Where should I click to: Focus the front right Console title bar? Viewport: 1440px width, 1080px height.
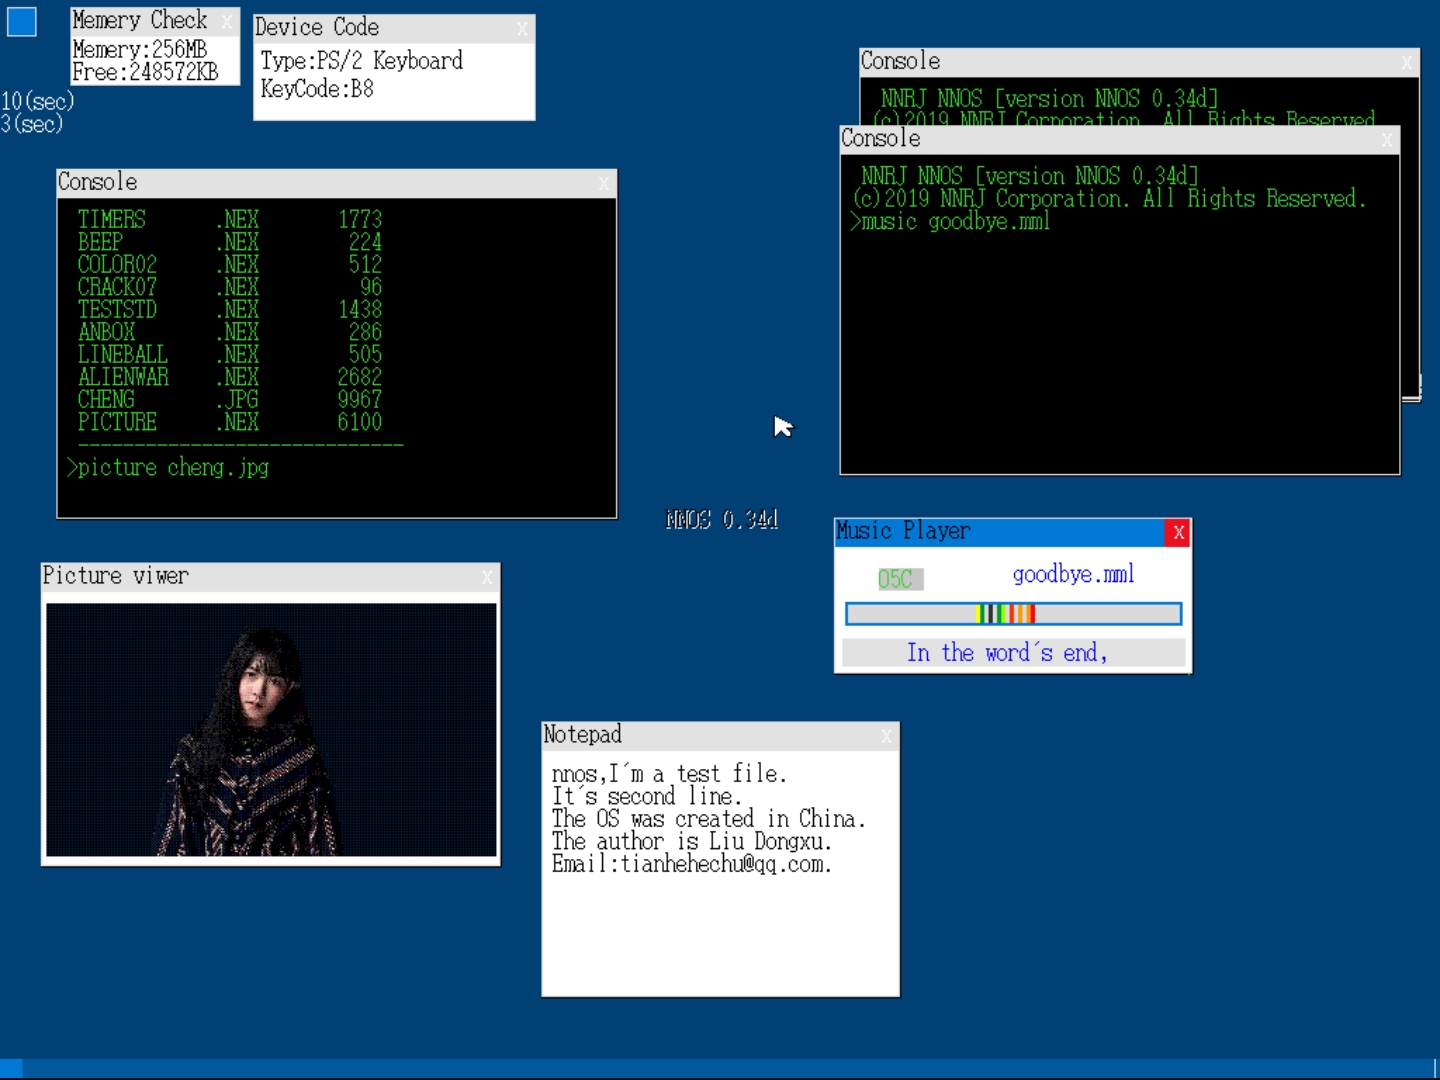[1110, 140]
